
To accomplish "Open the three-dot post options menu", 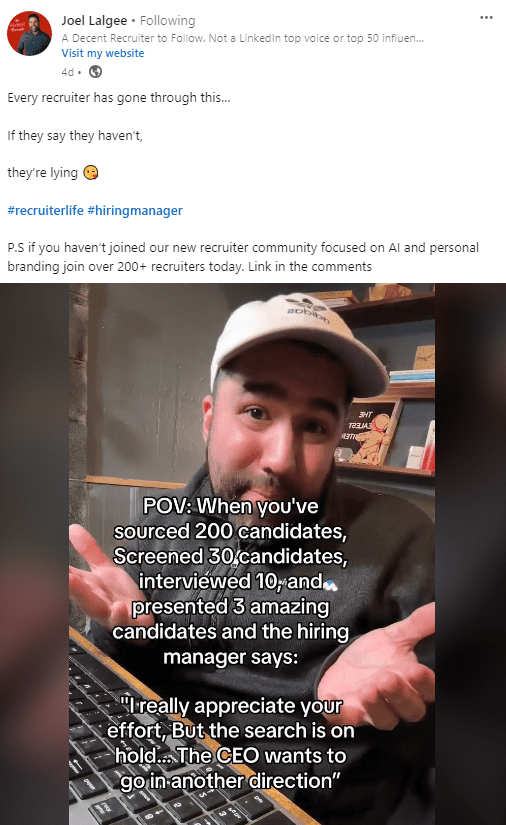I will pyautogui.click(x=486, y=17).
